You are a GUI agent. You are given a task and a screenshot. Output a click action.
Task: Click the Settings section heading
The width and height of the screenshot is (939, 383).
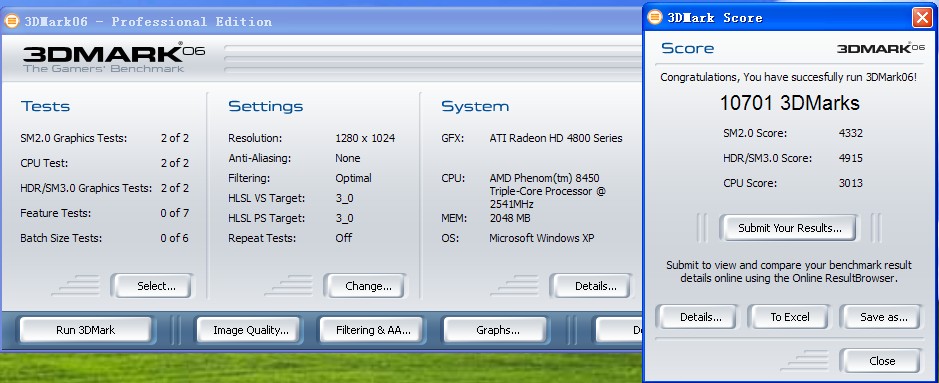[265, 107]
